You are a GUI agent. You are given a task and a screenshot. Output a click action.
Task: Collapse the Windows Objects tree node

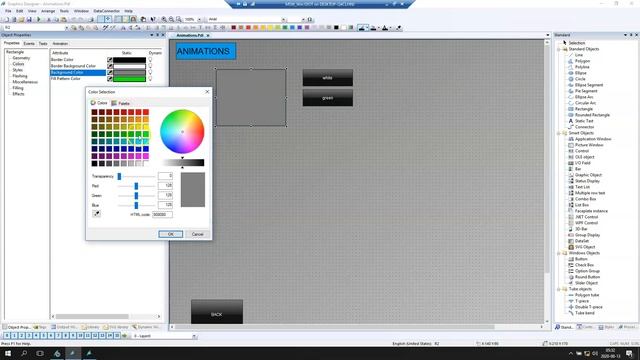pyautogui.click(x=559, y=253)
